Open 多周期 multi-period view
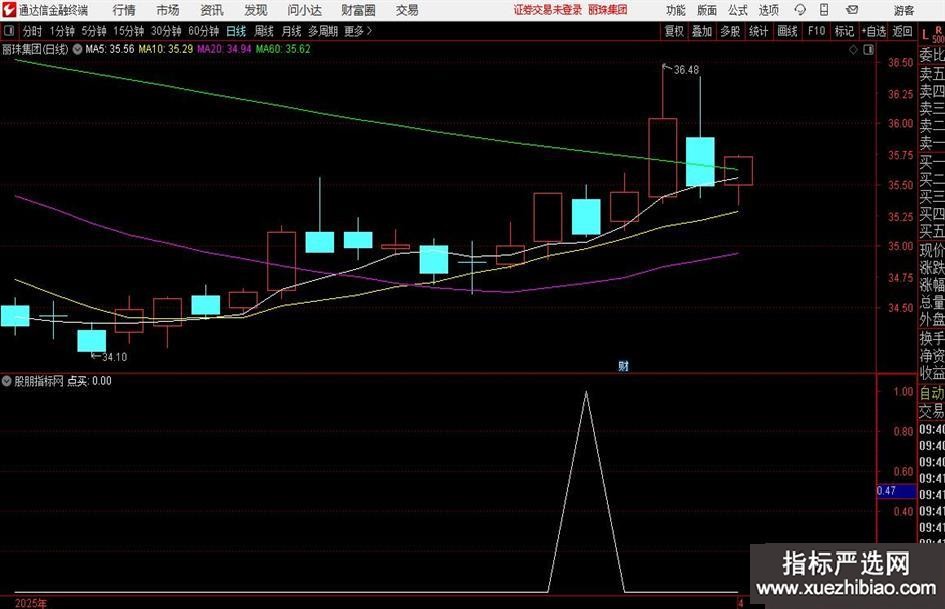The width and height of the screenshot is (945, 609). [x=322, y=31]
